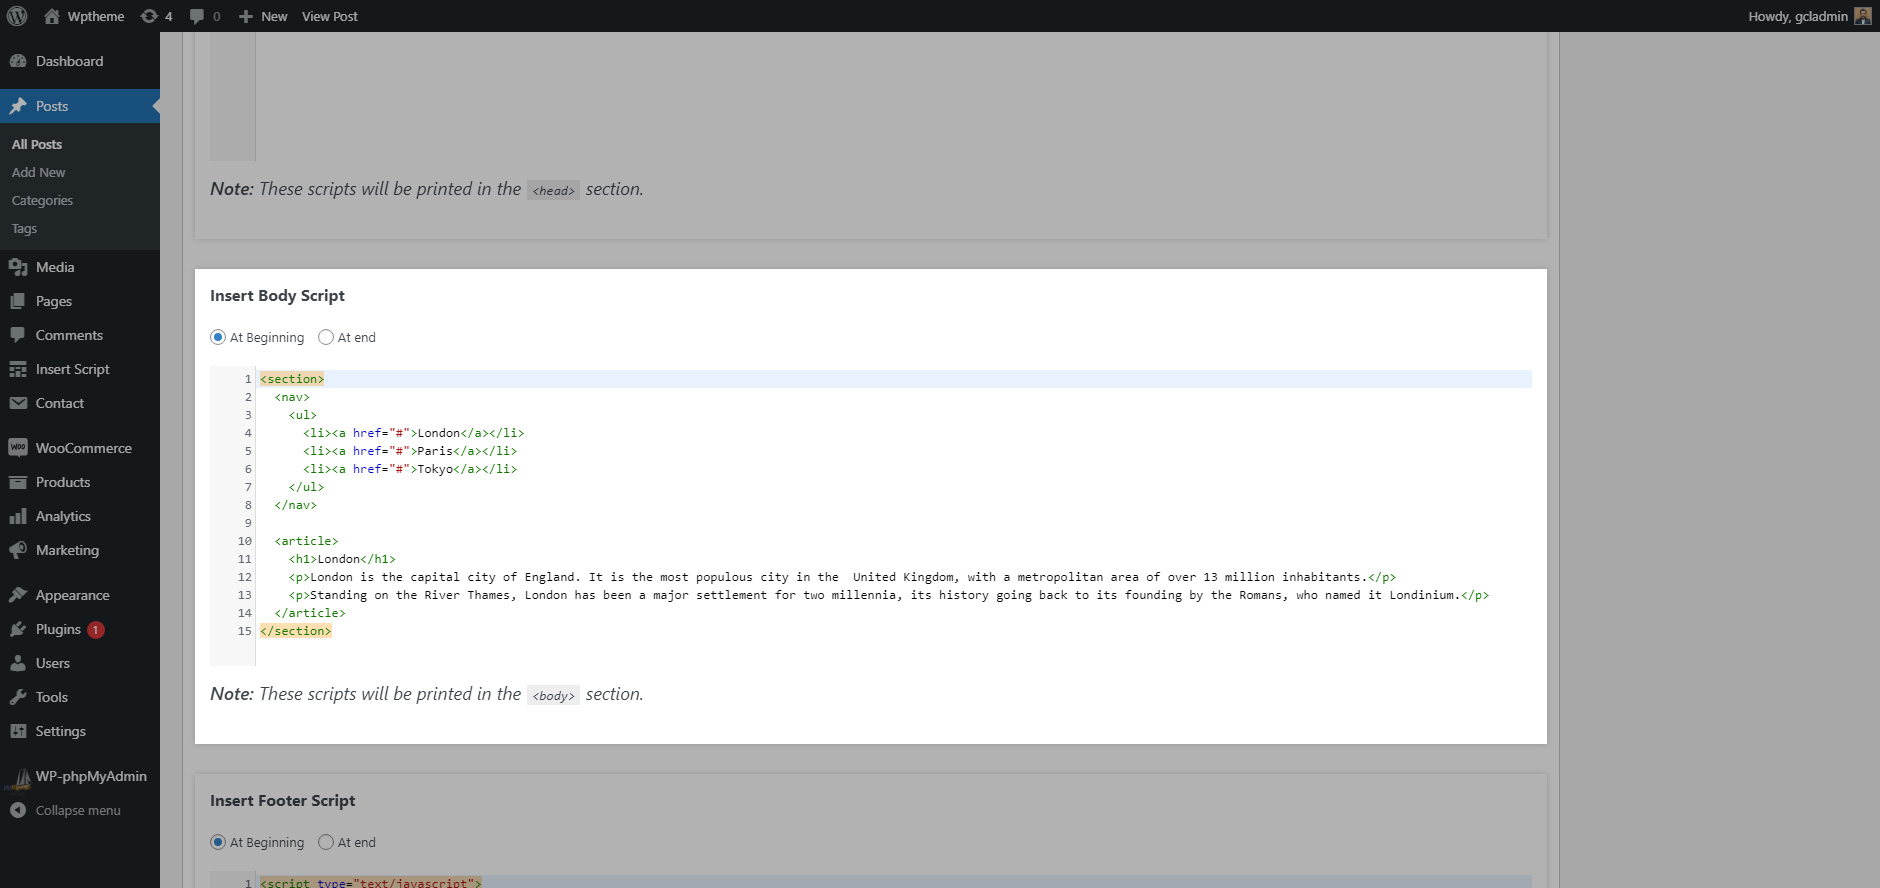This screenshot has height=888, width=1880.
Task: Click the Comments speech bubble sidebar icon
Action: (18, 335)
